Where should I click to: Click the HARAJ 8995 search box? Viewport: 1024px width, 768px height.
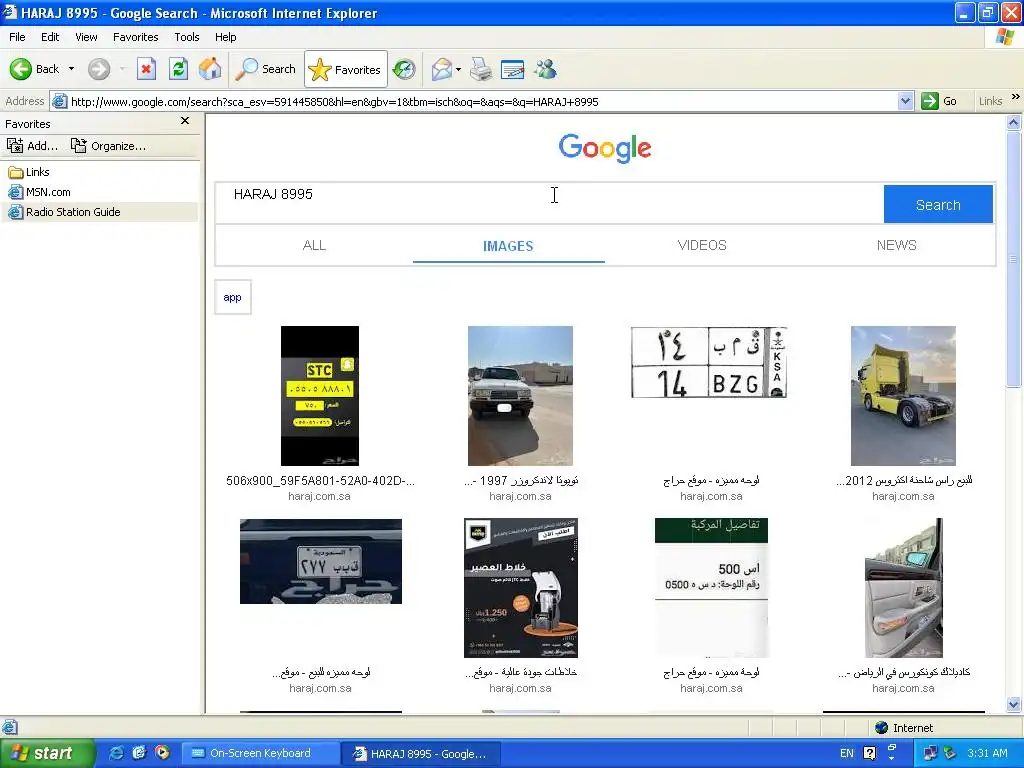[x=549, y=203]
